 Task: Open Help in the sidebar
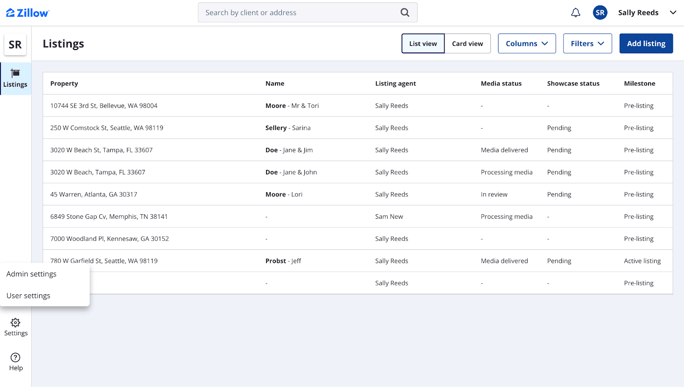pyautogui.click(x=16, y=362)
